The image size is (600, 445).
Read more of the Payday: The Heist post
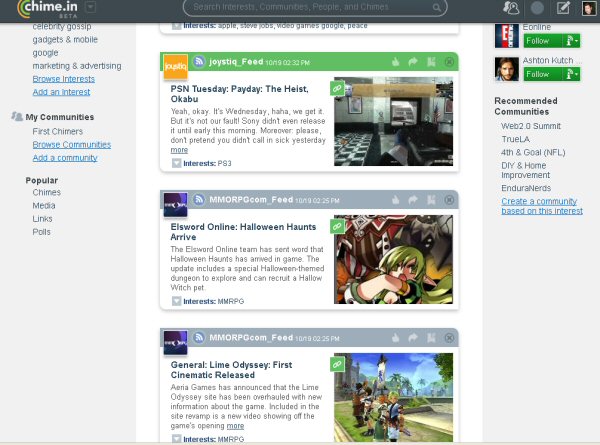coord(179,150)
